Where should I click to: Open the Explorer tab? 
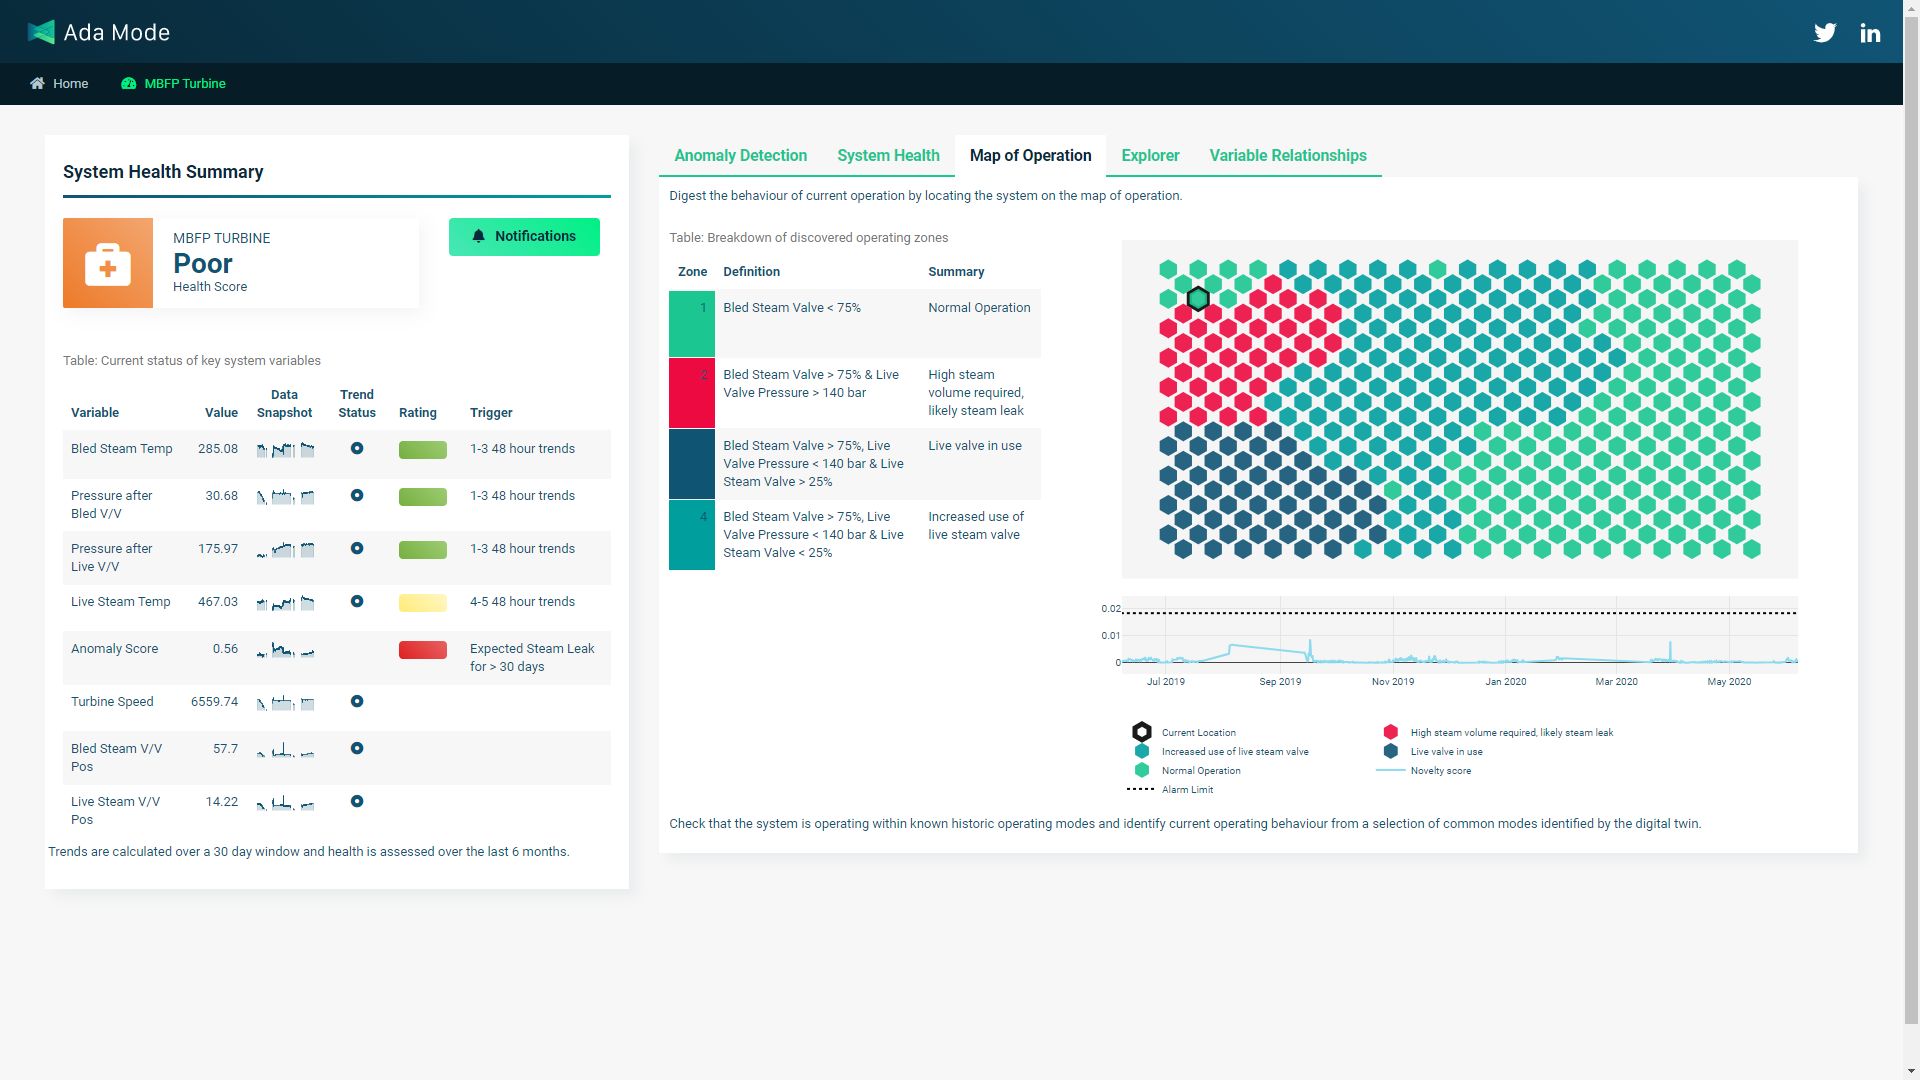1150,156
